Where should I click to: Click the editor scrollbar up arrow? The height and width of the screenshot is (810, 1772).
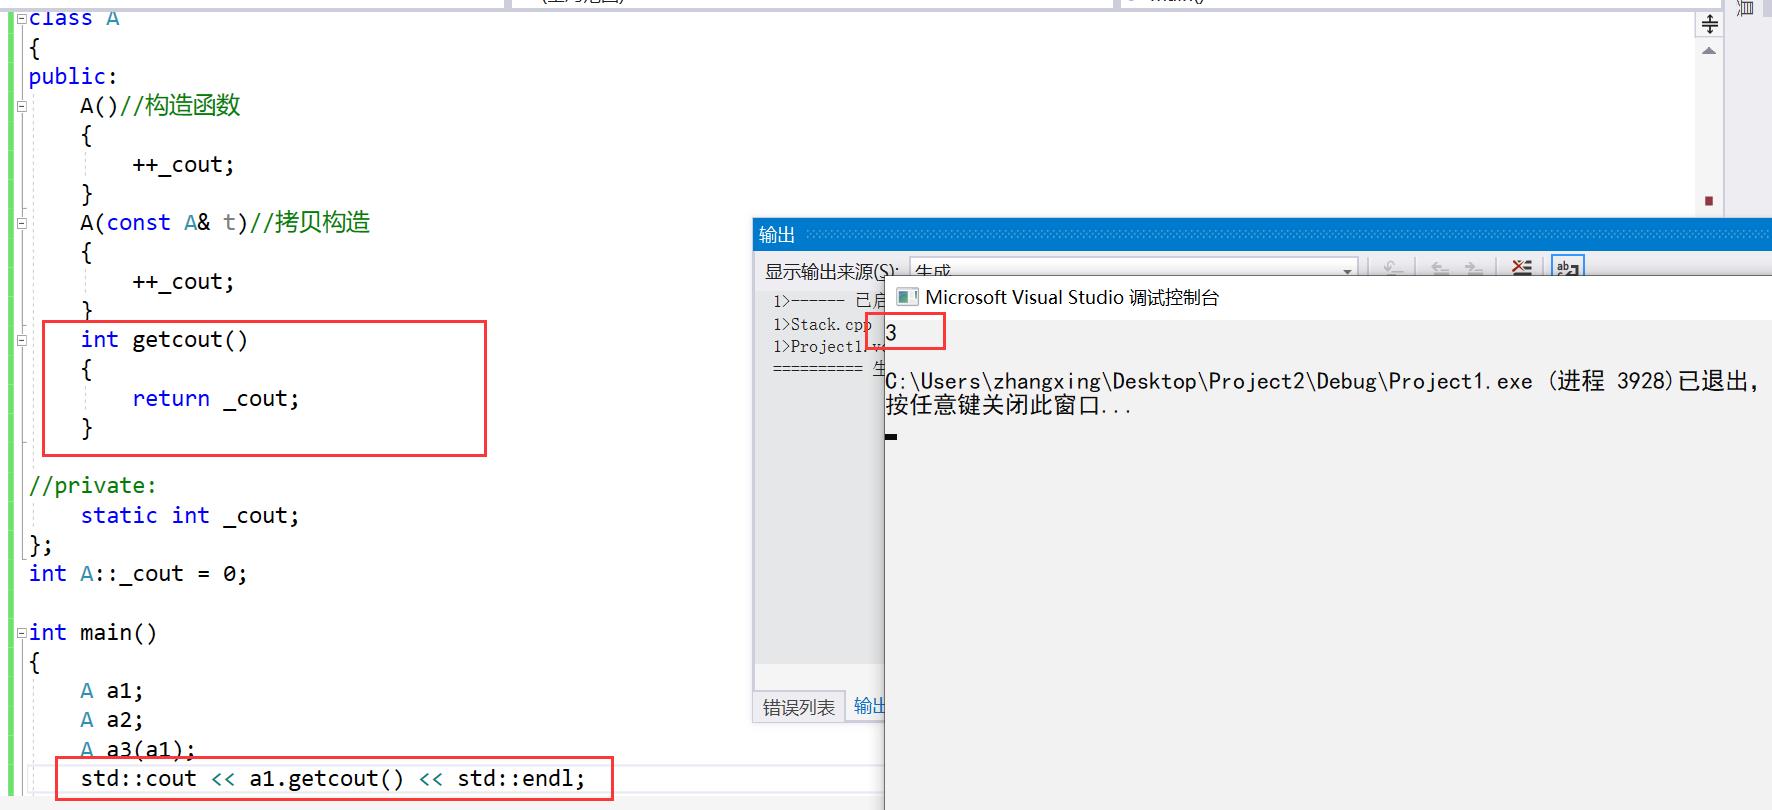(1709, 51)
